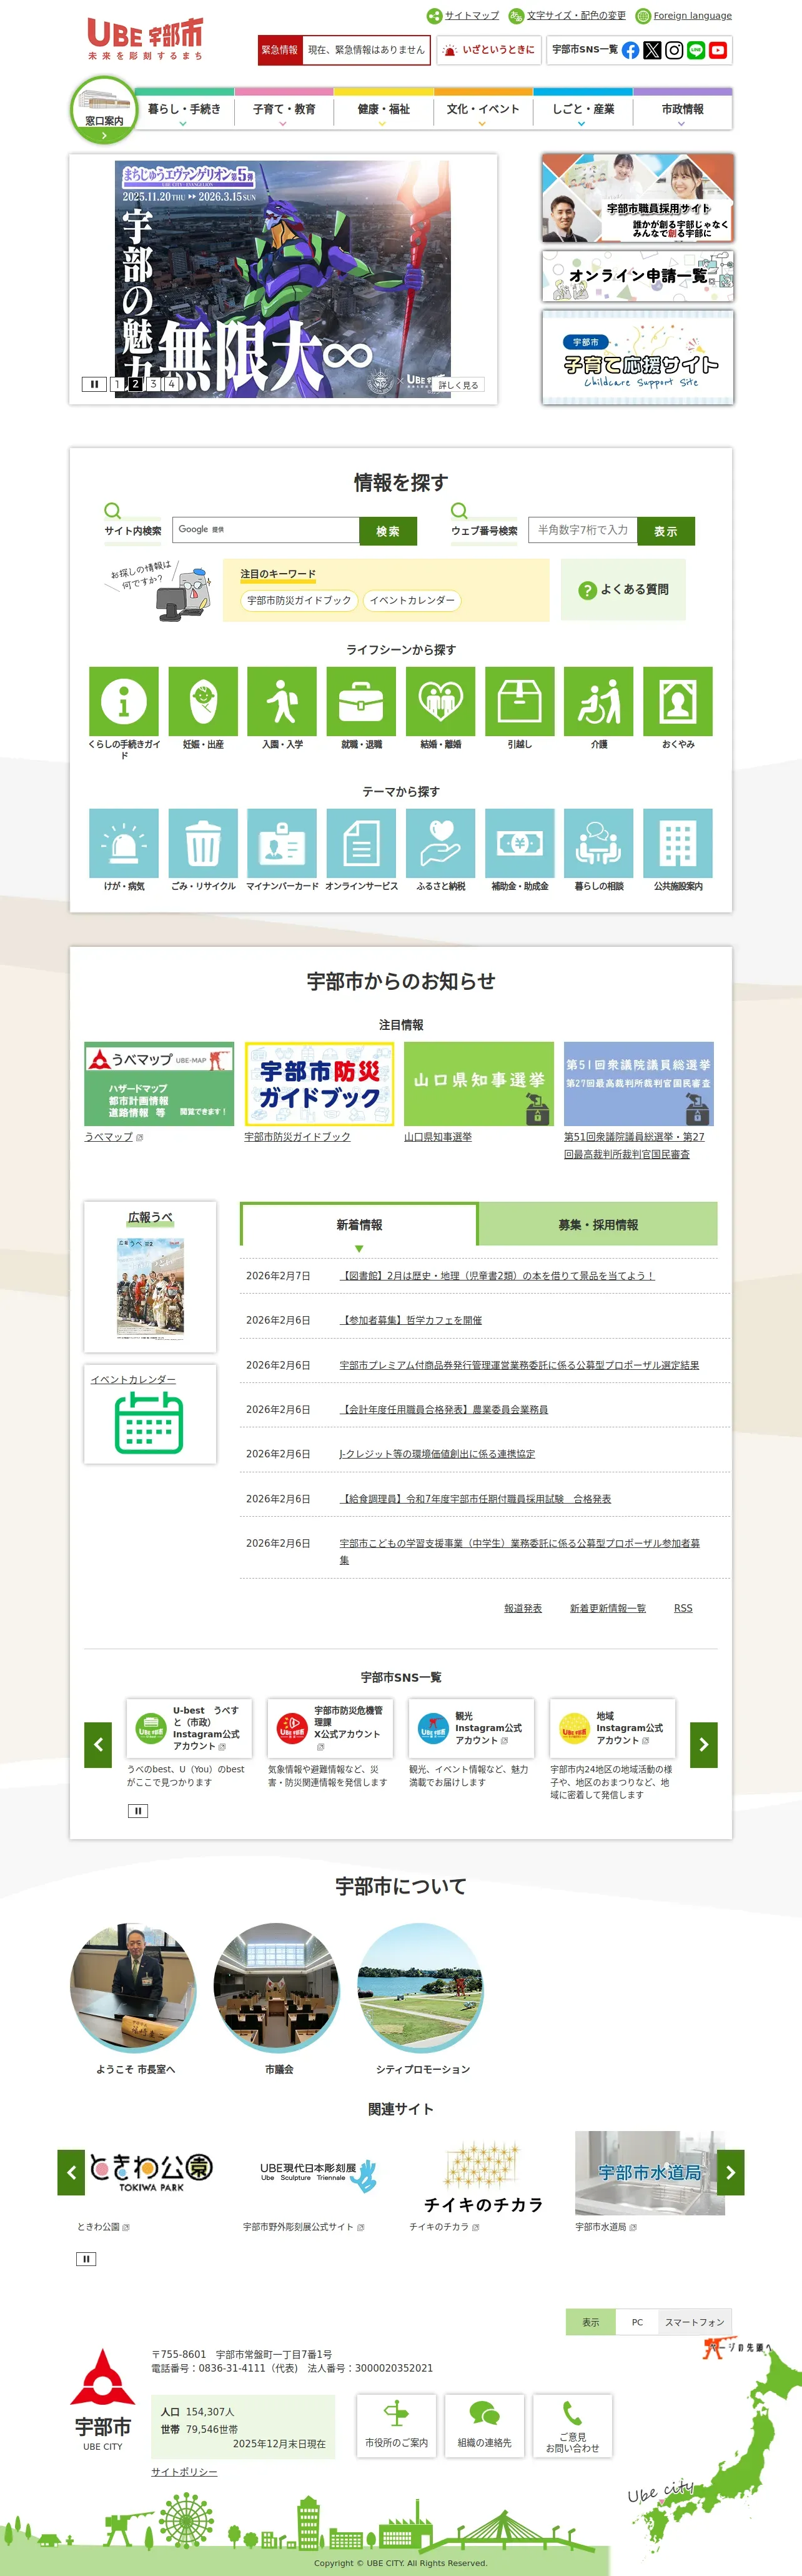
Task: Switch to the 募集・採用情報 tab
Action: coord(598,1224)
